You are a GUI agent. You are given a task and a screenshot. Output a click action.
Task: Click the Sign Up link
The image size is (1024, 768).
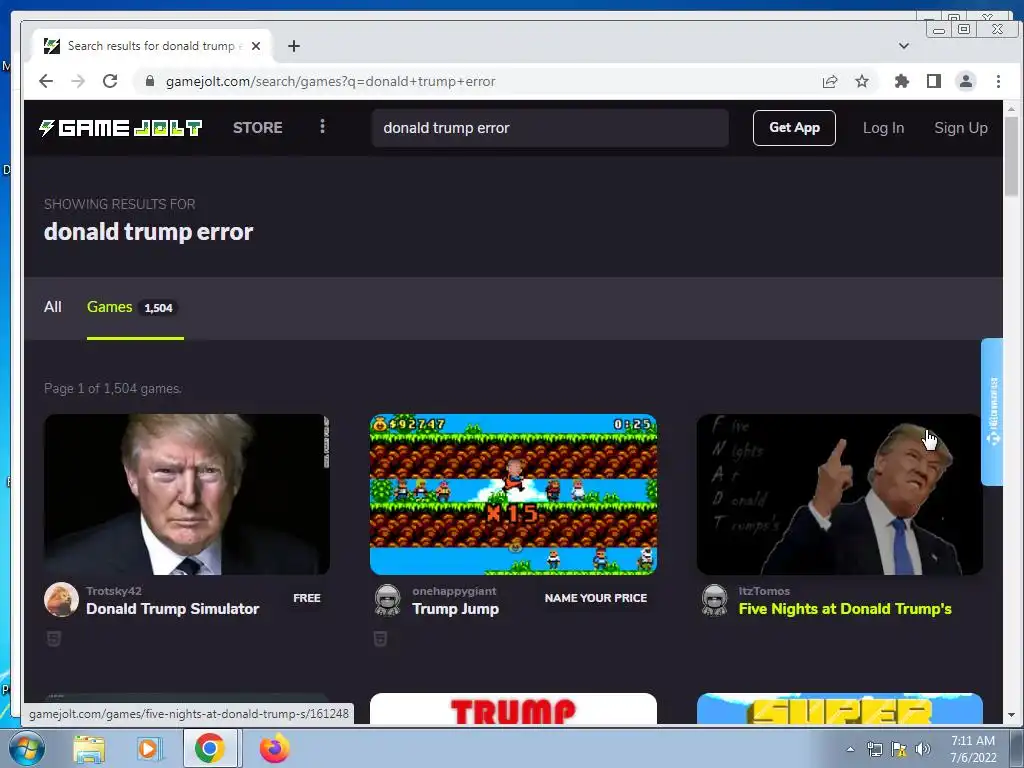(961, 128)
